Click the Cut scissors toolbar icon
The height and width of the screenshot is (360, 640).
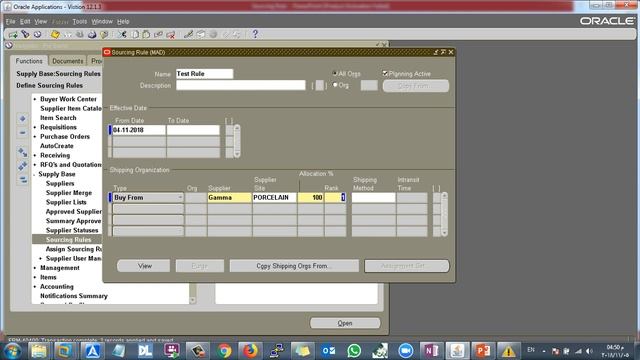coord(122,35)
